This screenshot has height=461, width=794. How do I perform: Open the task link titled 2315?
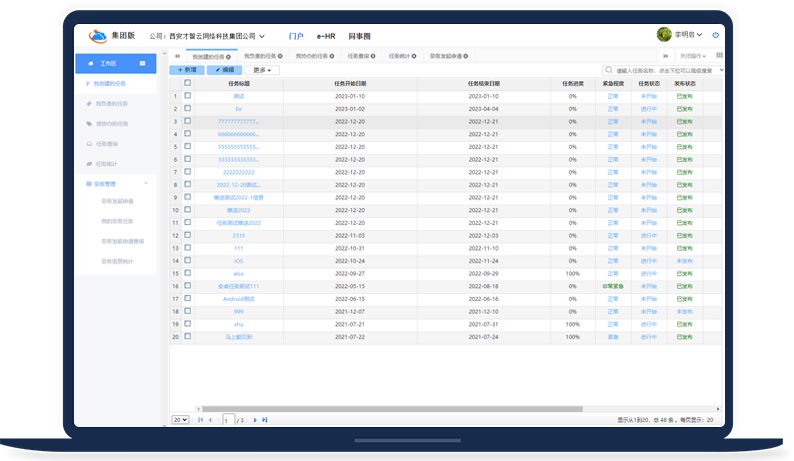point(238,236)
